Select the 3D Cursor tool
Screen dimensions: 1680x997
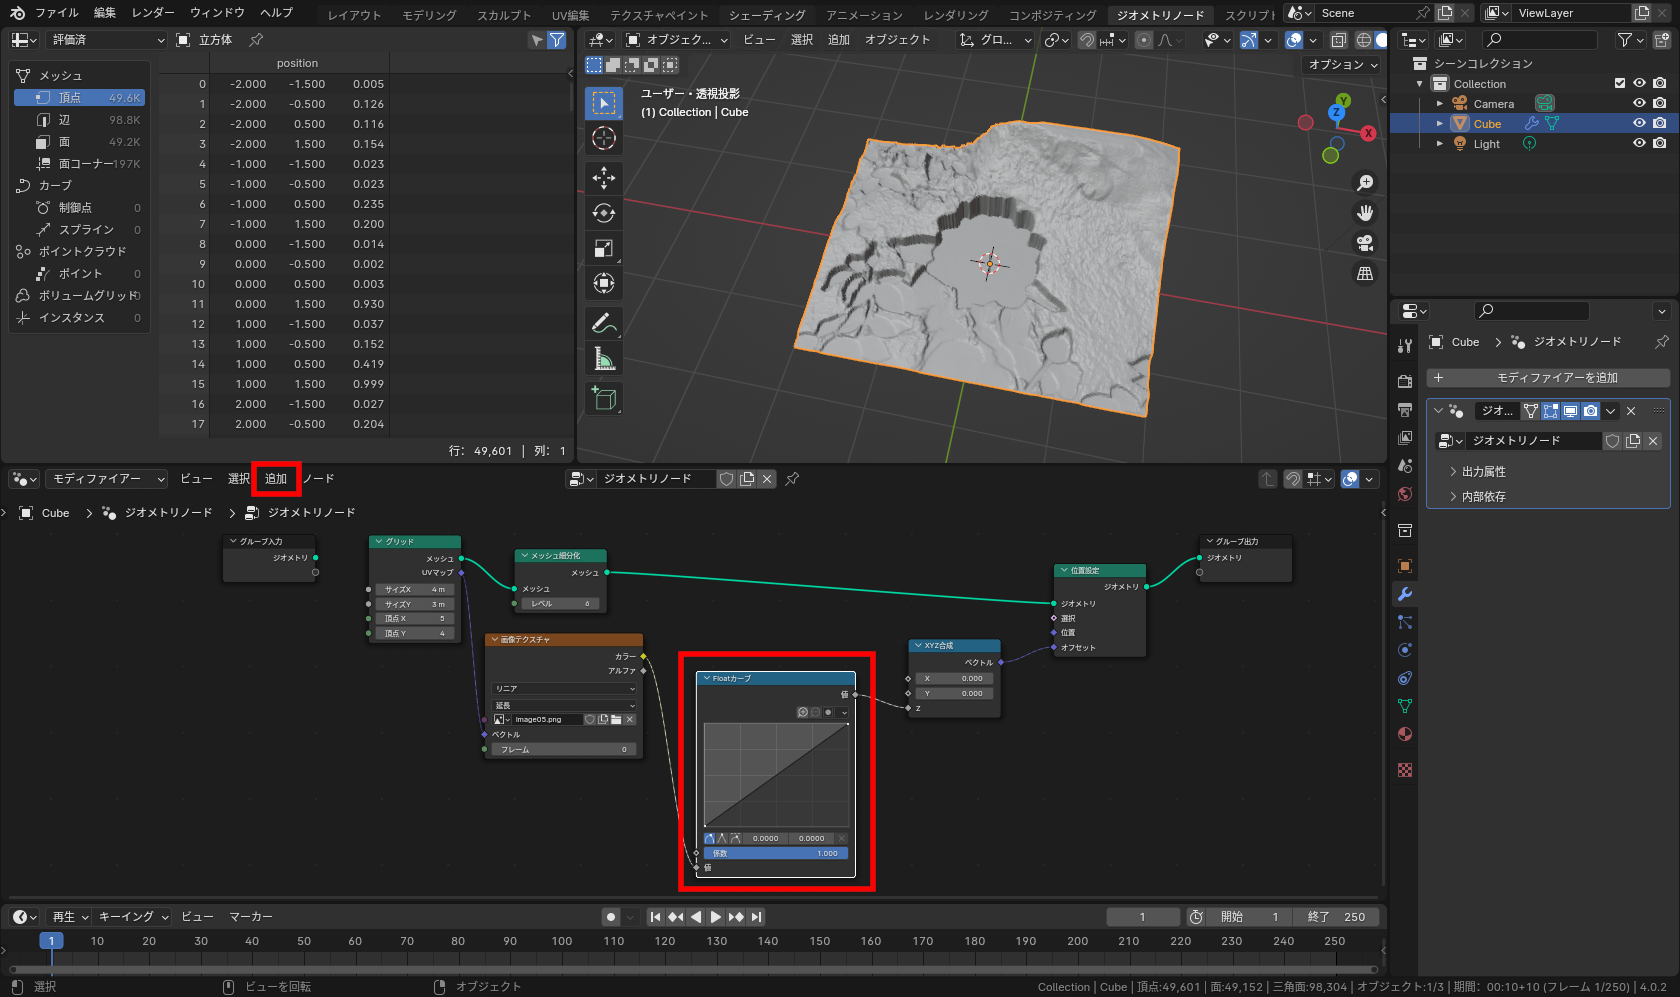coord(604,138)
